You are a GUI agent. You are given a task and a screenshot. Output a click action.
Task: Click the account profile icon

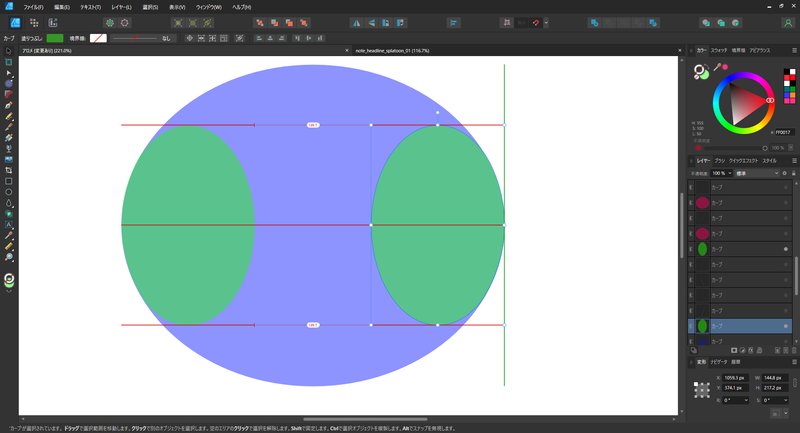click(788, 23)
